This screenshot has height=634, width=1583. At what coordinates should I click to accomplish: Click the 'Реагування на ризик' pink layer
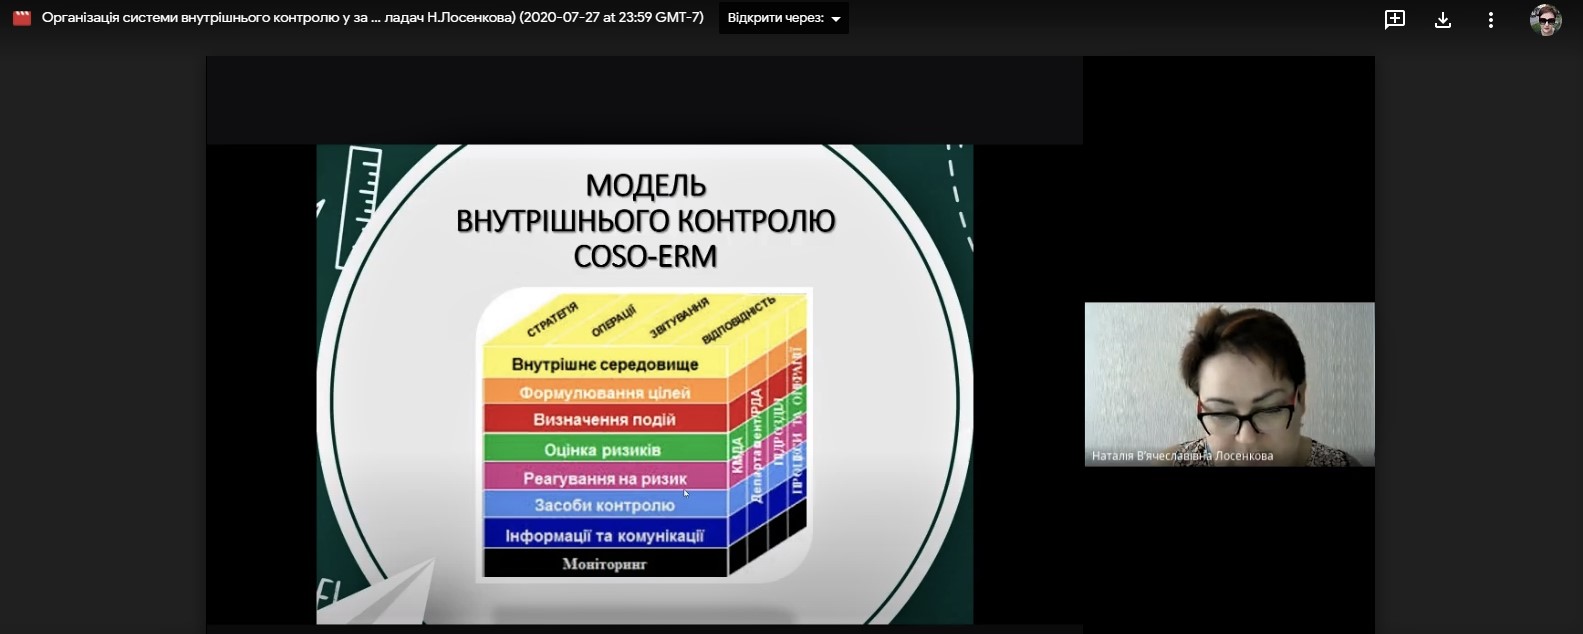[605, 478]
